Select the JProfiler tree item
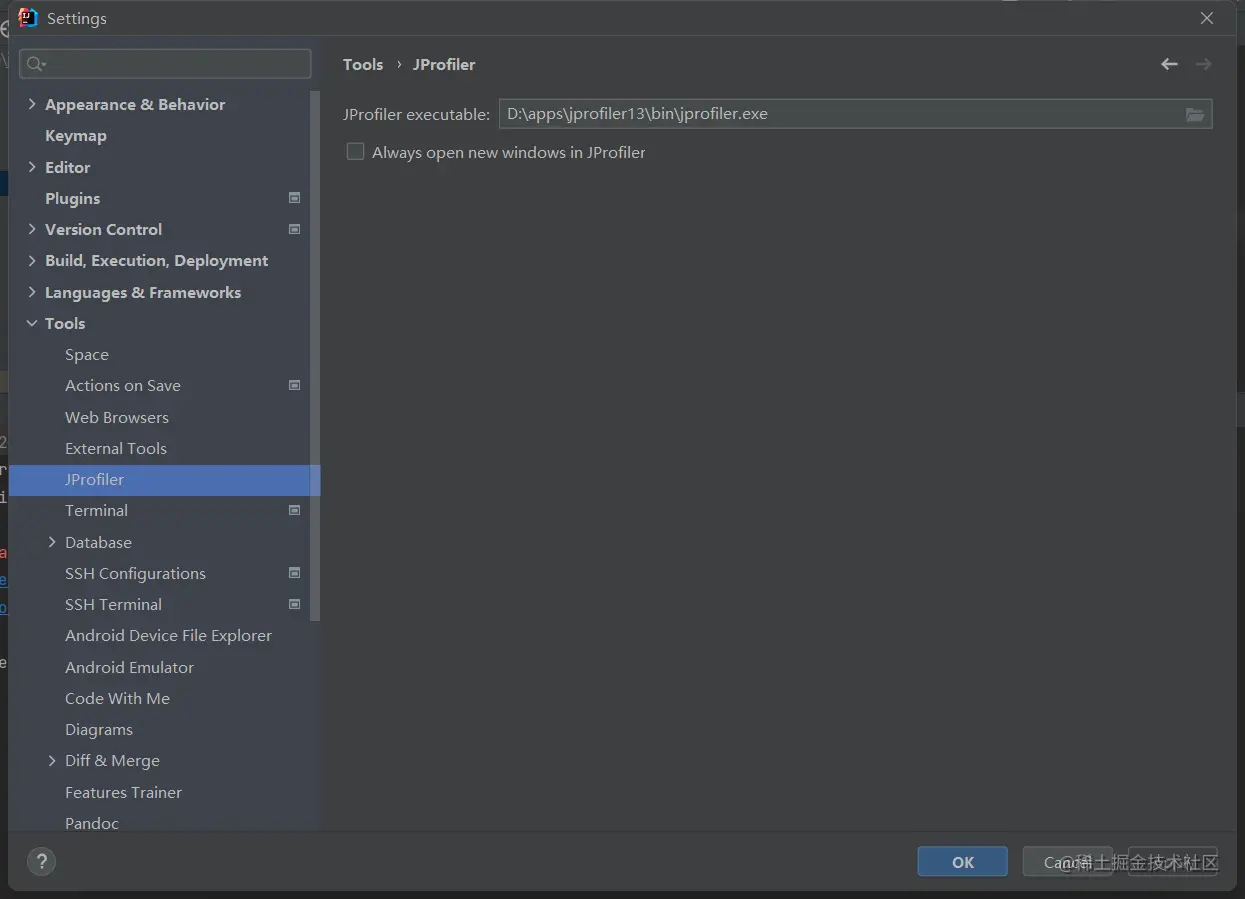This screenshot has width=1245, height=899. coord(165,479)
